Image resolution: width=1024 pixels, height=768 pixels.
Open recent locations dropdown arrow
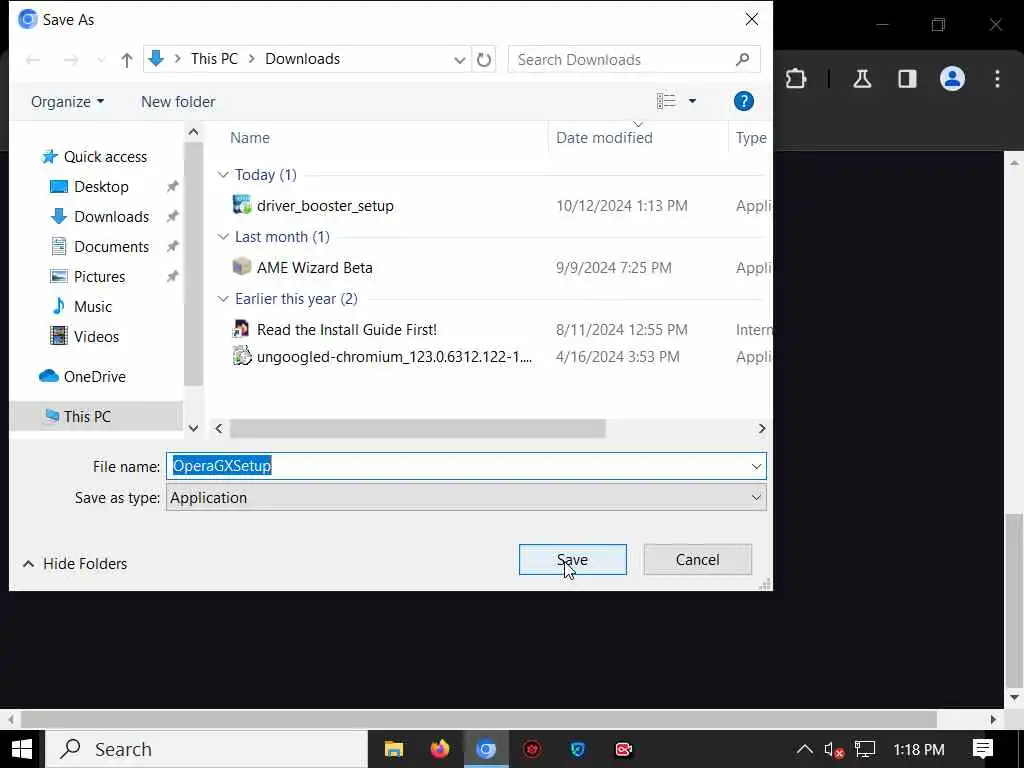(101, 60)
